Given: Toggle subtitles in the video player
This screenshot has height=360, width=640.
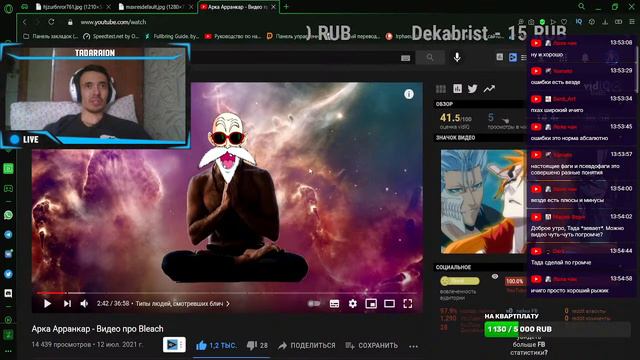Looking at the screenshot, I should [x=334, y=304].
